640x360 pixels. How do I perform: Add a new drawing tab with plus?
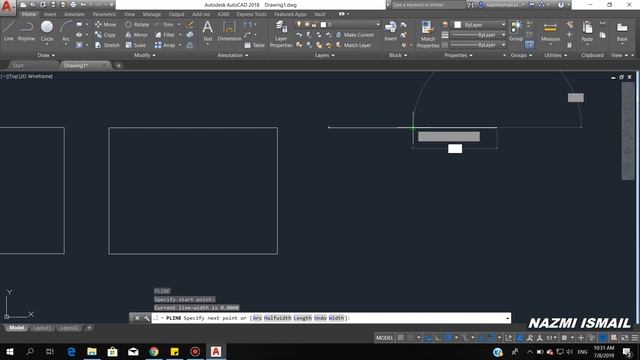click(118, 65)
